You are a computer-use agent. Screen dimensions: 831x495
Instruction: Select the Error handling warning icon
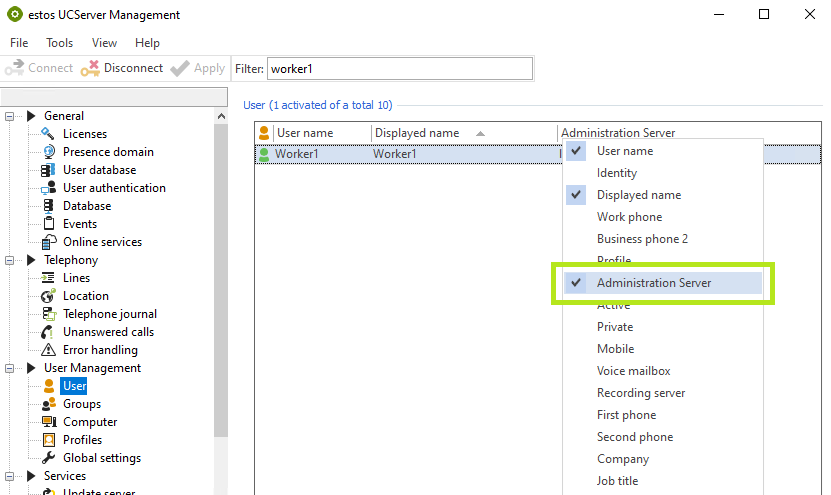pos(48,350)
